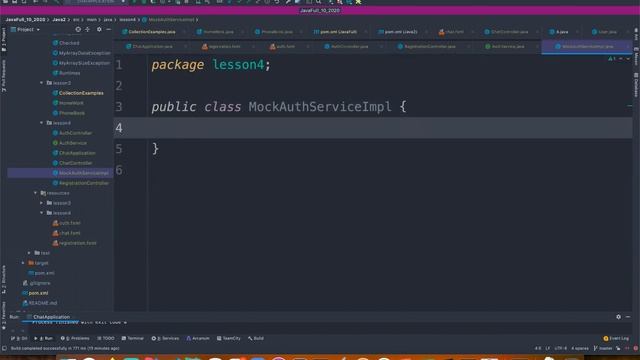Image resolution: width=640 pixels, height=360 pixels.
Task: Hide the Run tool window
Action: [628, 317]
